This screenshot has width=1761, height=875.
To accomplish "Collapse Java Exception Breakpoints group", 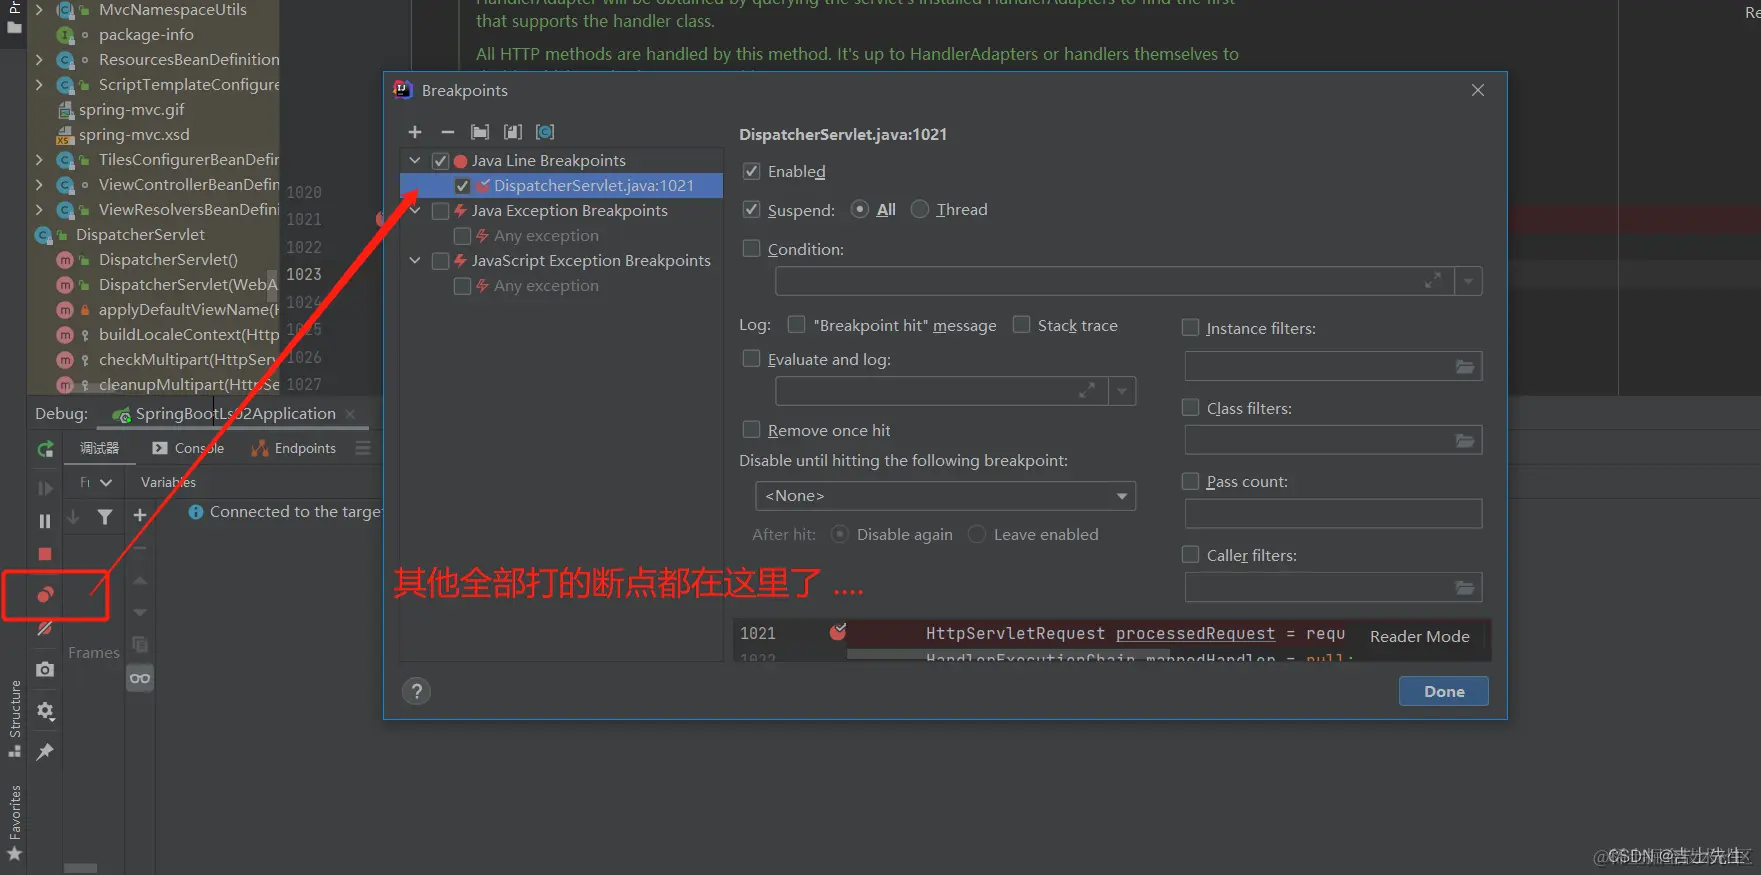I will pos(415,210).
